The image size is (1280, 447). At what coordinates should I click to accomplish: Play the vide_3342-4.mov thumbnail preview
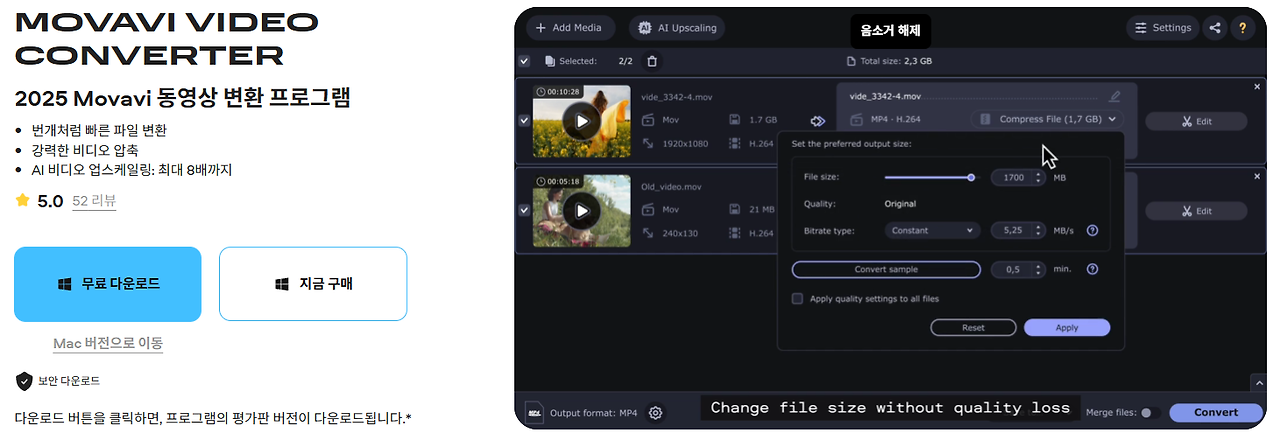(581, 122)
